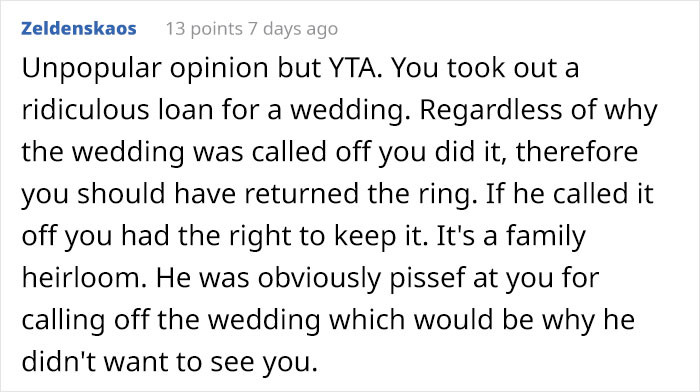Click the word obviously in the comment
Screen dimensions: 700x392
click(319, 278)
